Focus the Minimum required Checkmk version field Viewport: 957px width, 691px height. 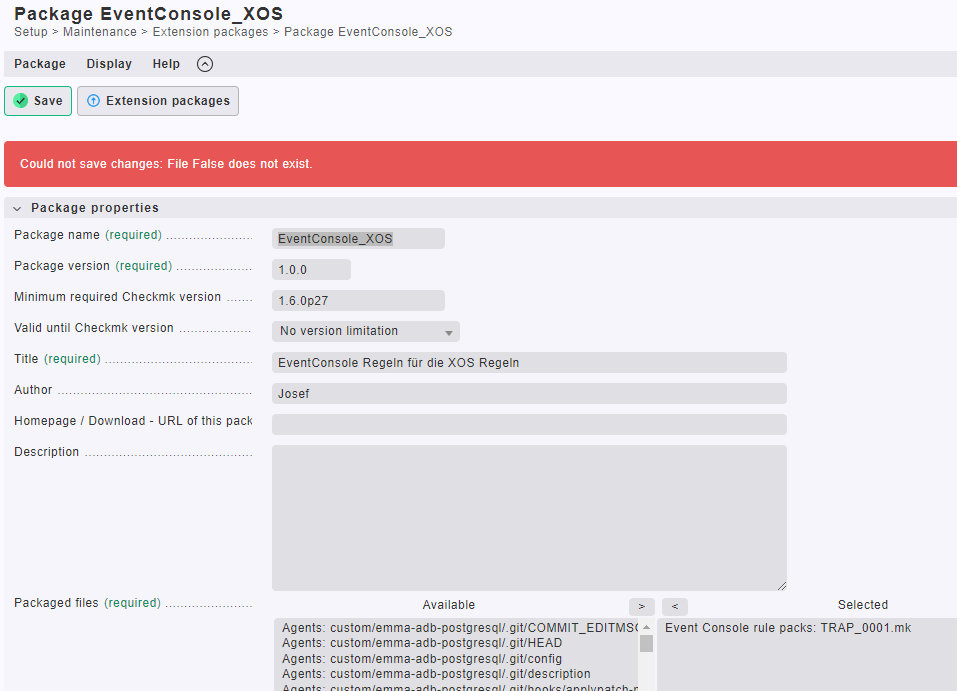coord(358,301)
